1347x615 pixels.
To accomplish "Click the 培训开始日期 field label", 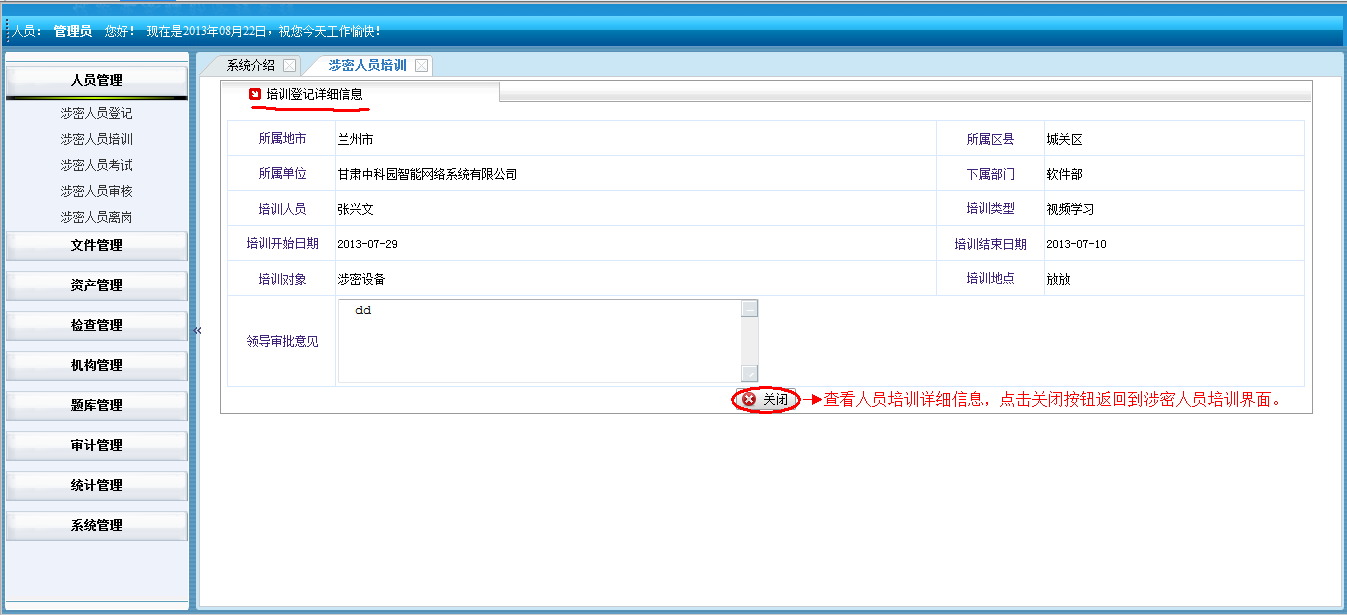I will click(283, 244).
